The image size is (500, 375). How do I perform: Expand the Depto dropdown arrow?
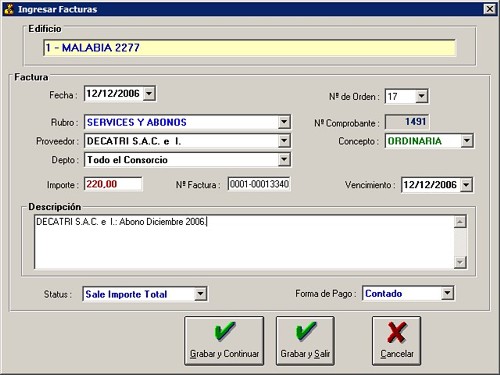284,160
